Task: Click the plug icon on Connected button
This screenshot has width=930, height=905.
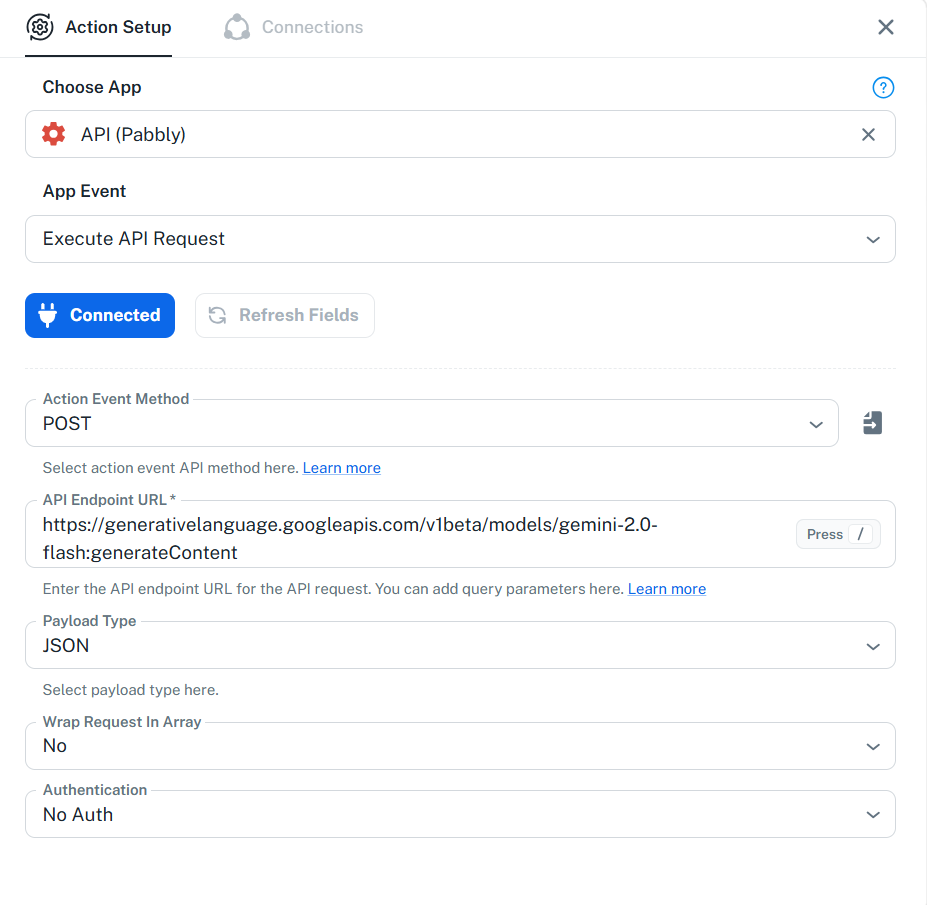Action: 47,316
